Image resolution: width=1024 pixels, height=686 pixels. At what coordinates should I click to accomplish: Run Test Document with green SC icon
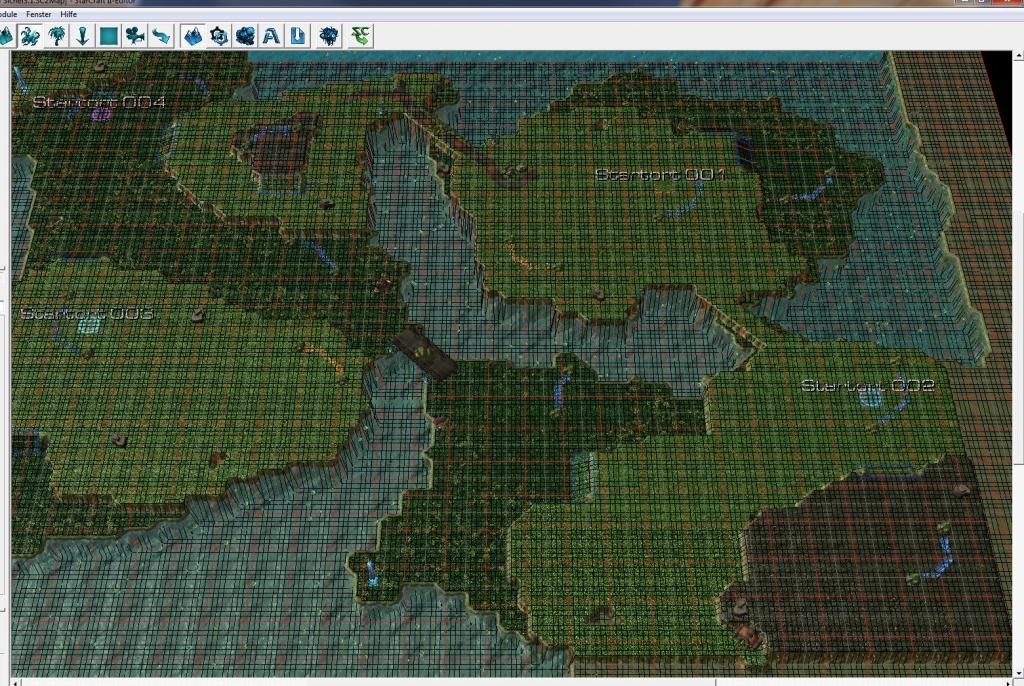click(360, 37)
